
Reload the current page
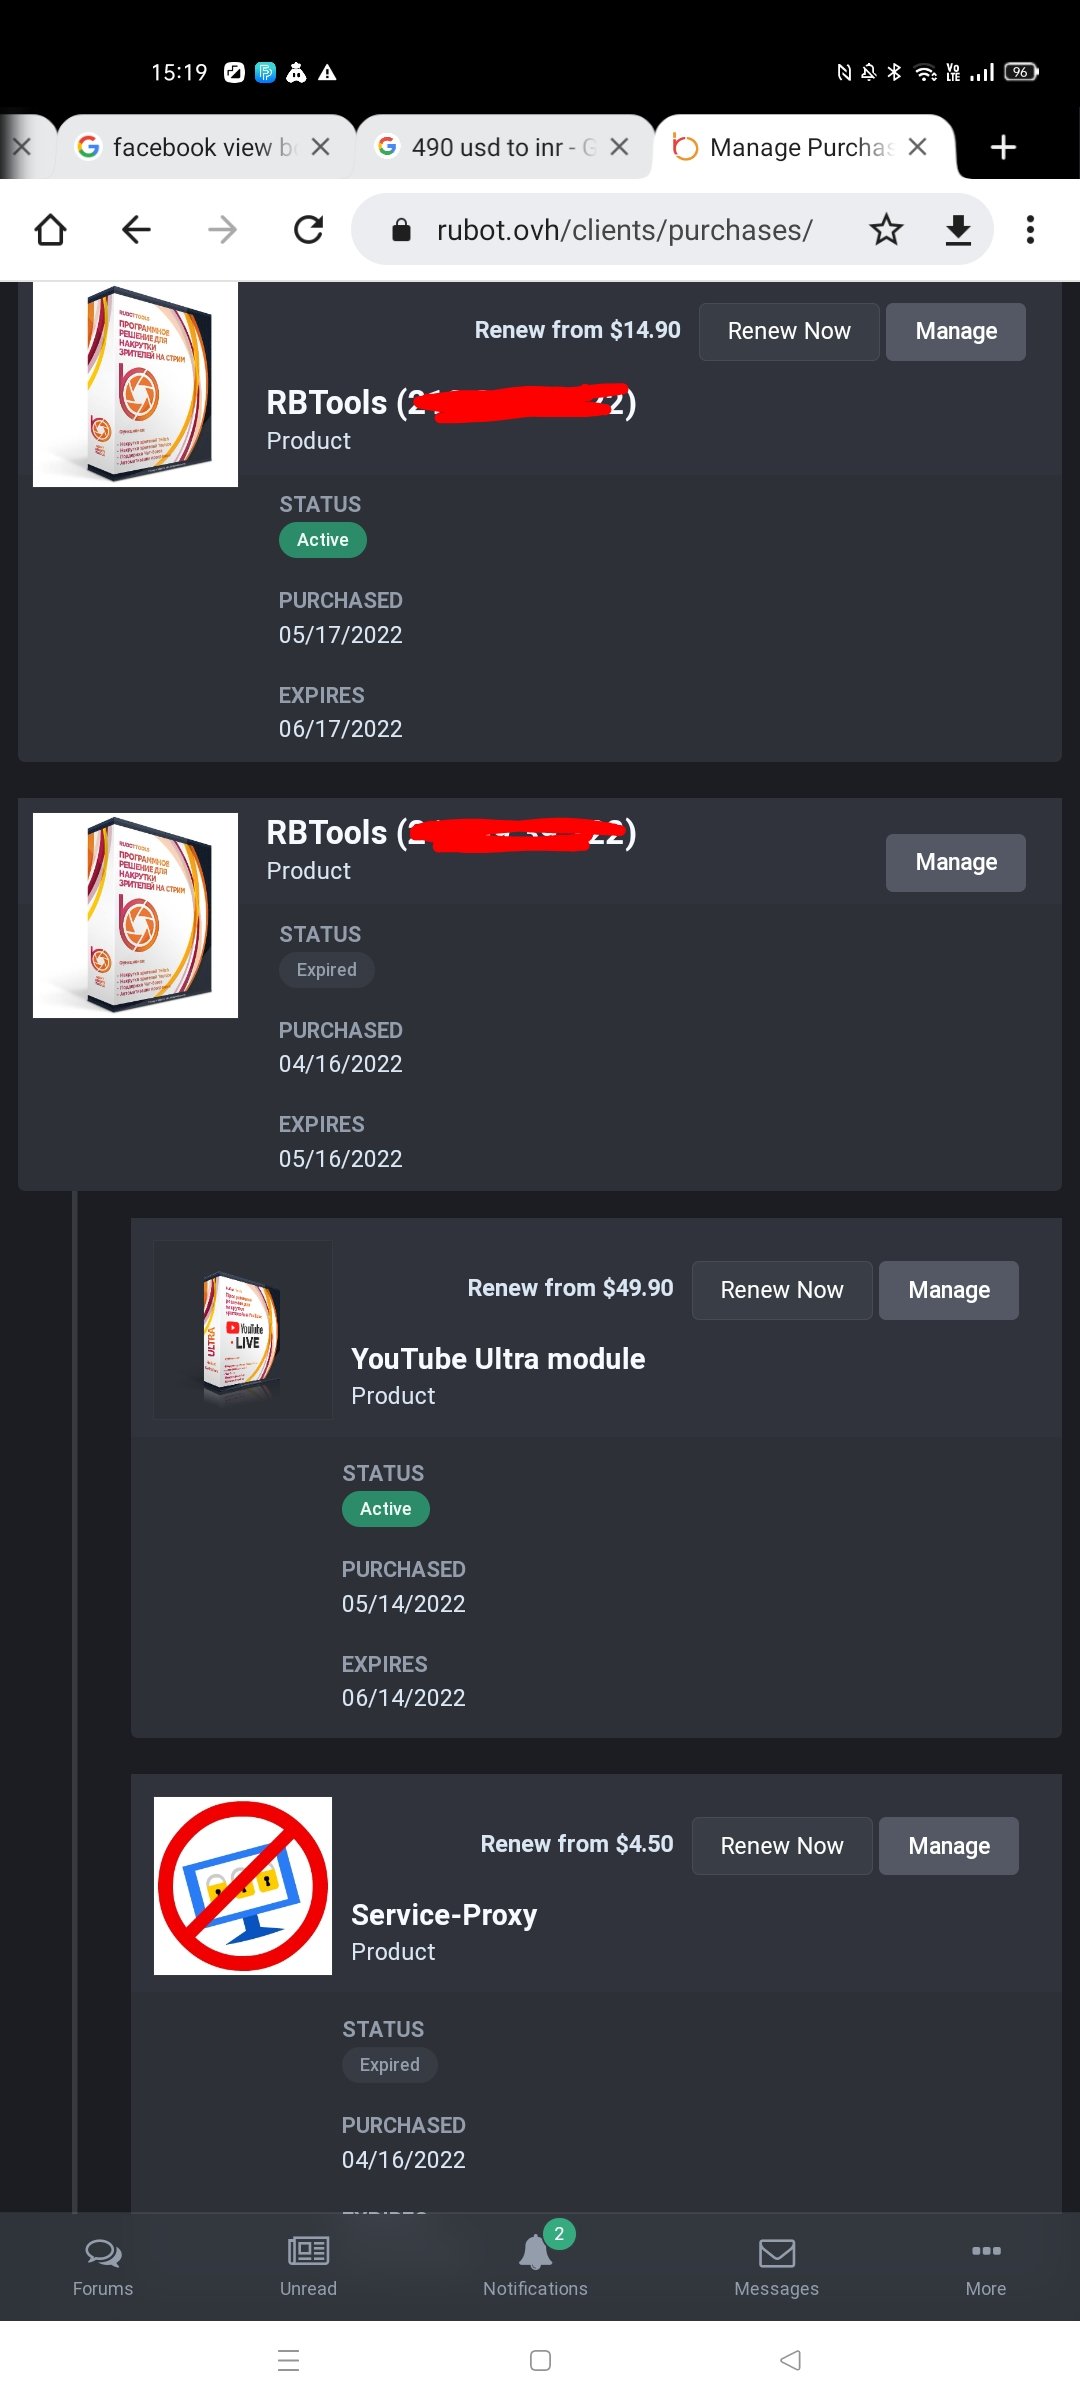tap(308, 230)
